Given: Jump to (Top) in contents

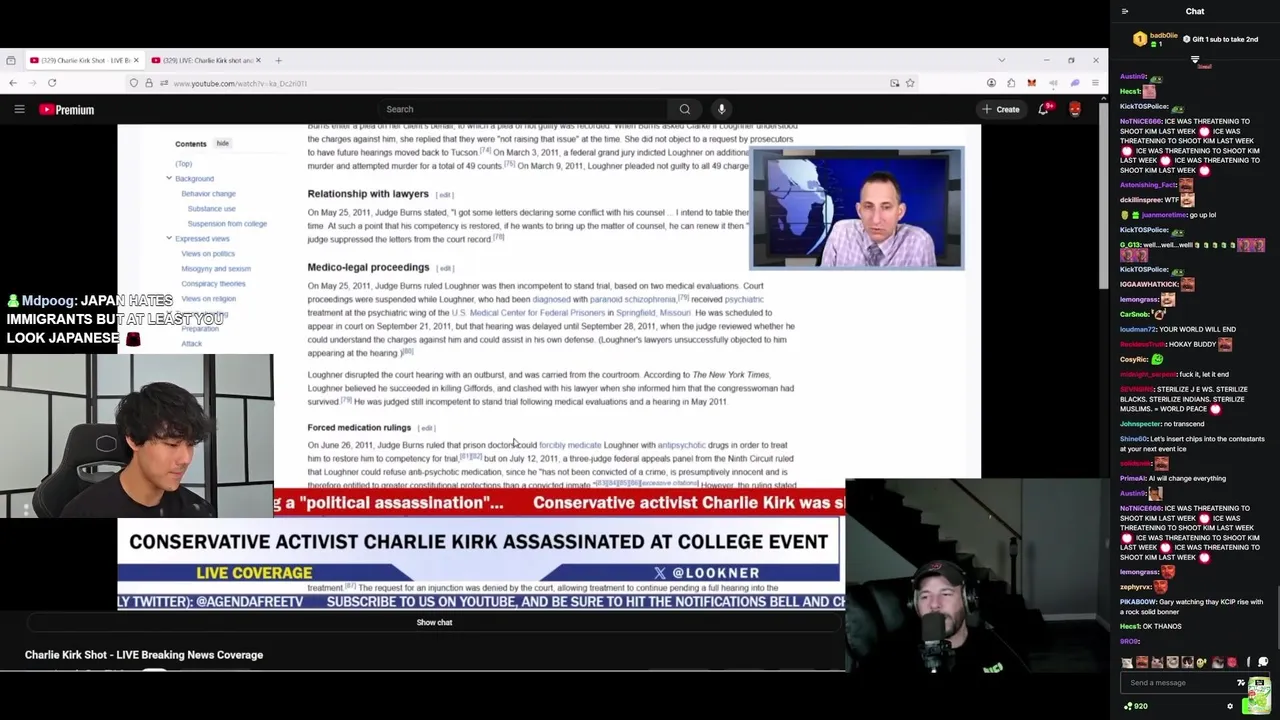Looking at the screenshot, I should (183, 164).
